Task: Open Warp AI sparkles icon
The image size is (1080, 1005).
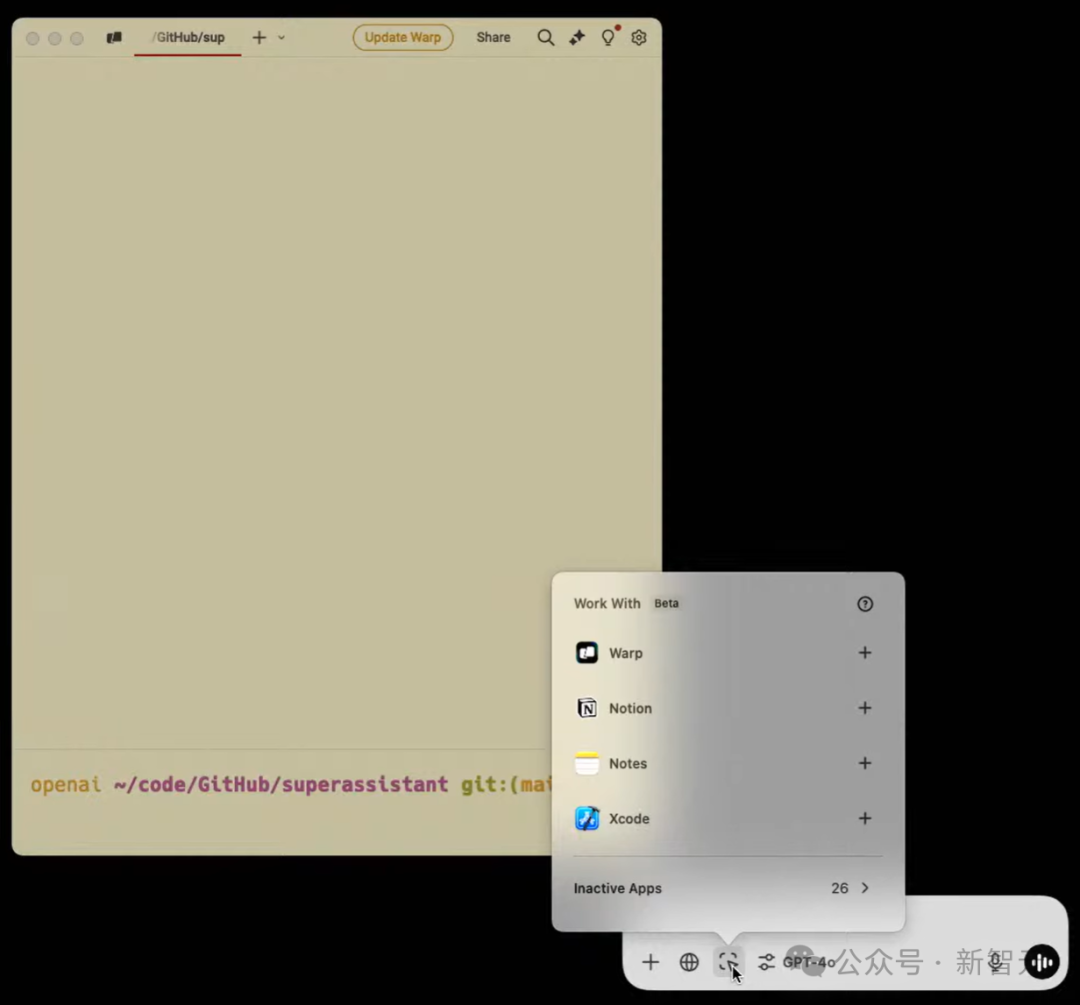Action: click(577, 37)
